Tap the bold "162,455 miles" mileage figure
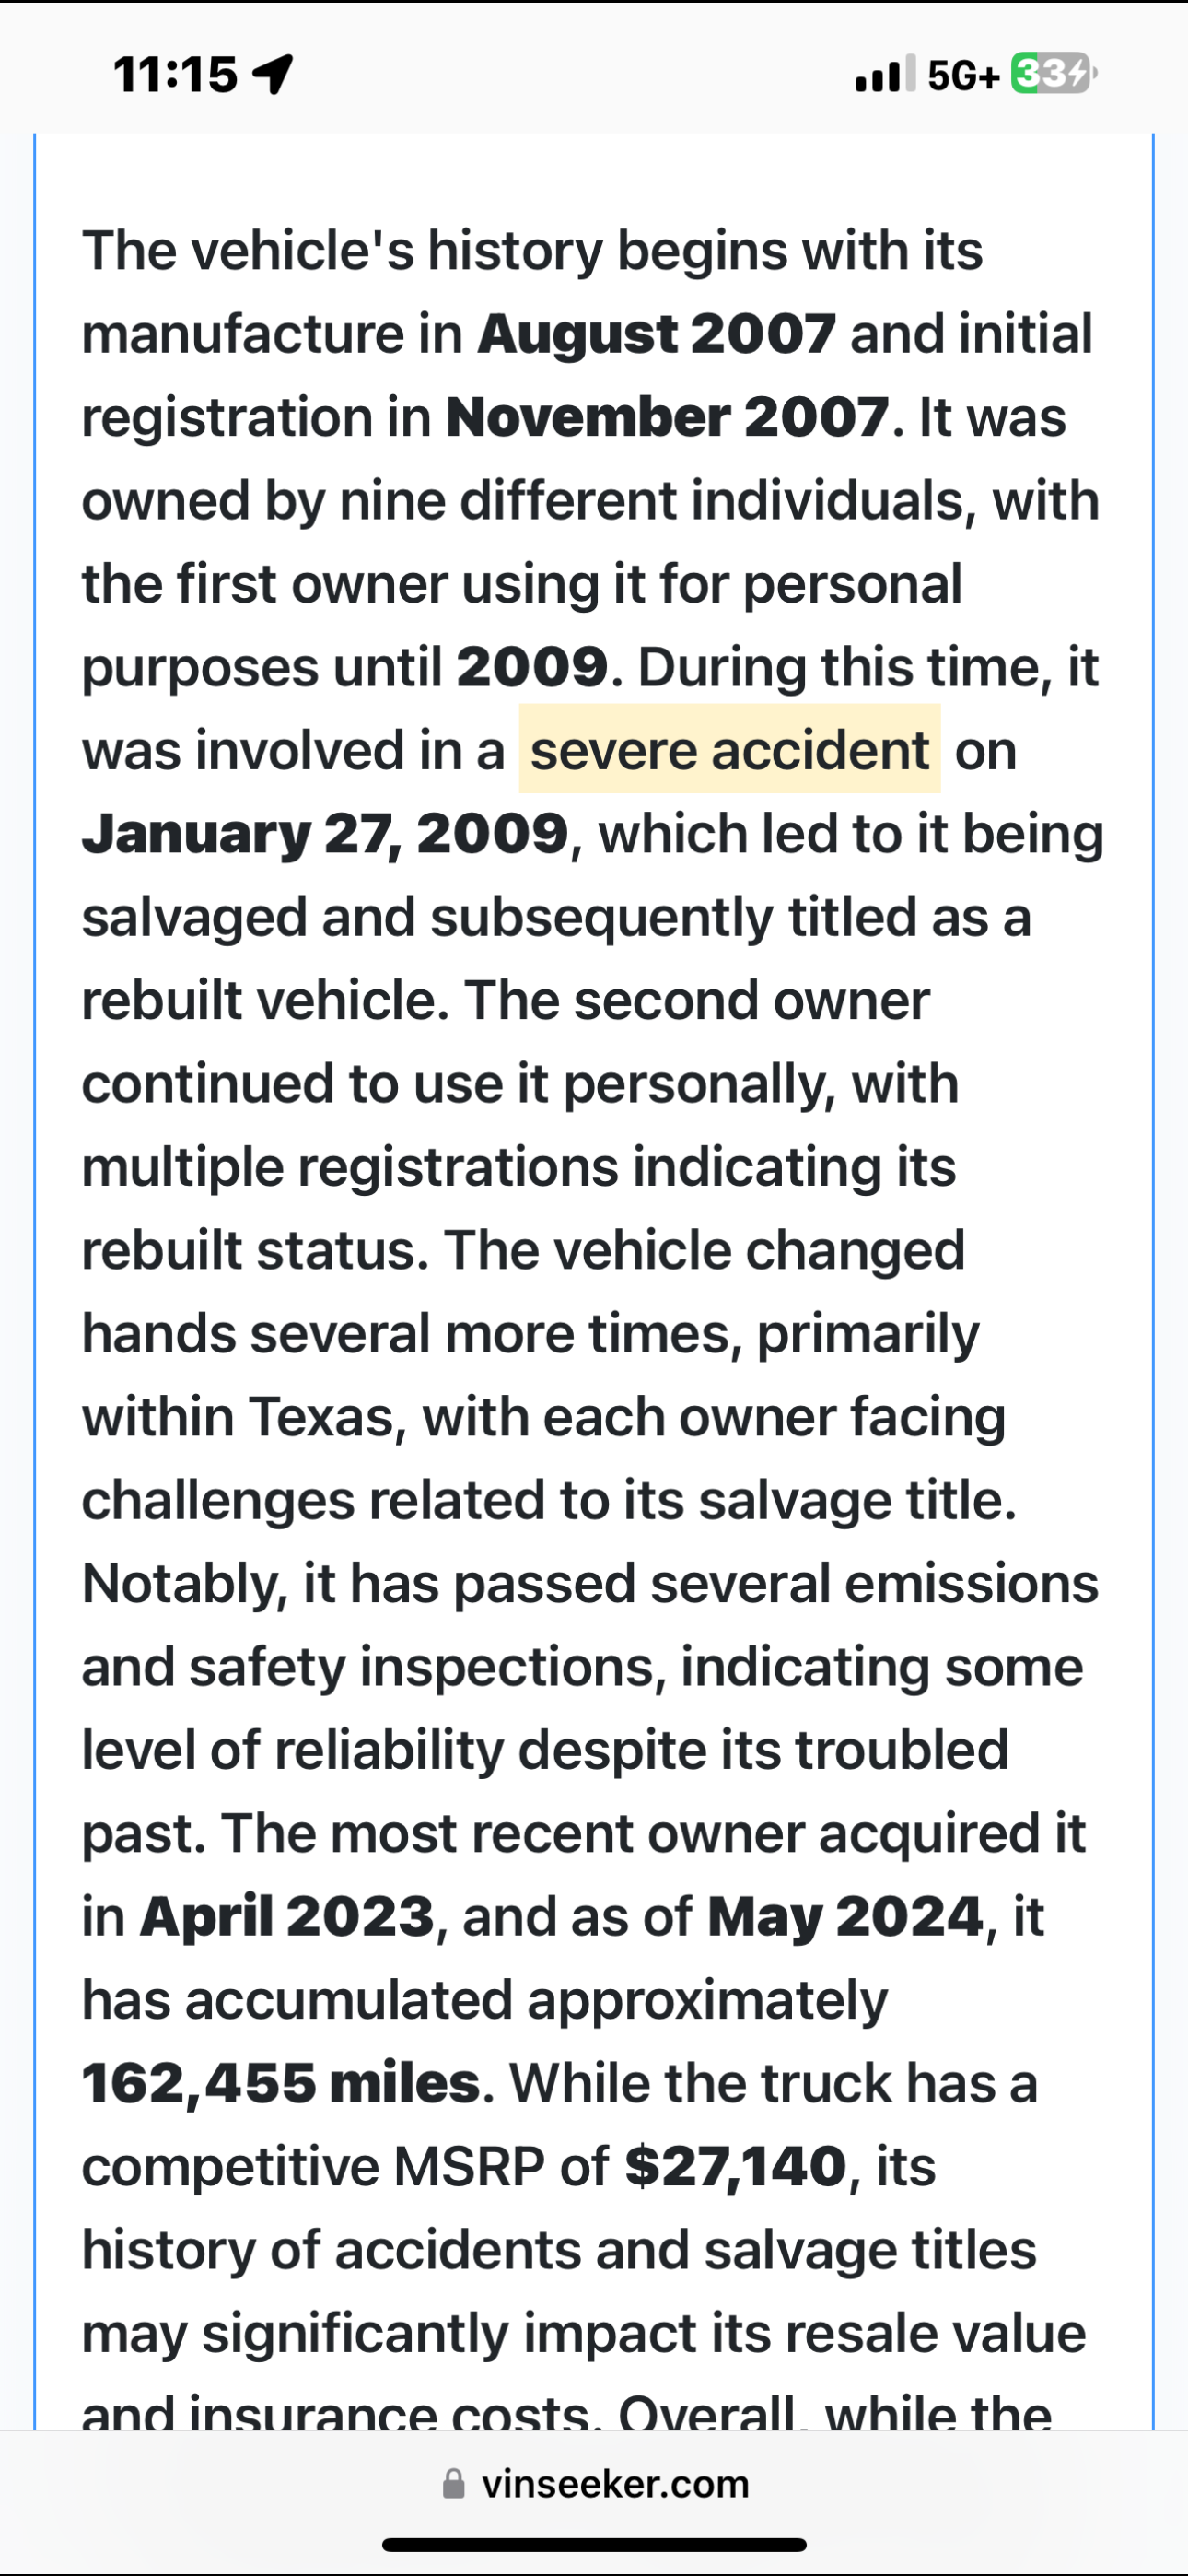The width and height of the screenshot is (1188, 2576). click(x=281, y=2083)
